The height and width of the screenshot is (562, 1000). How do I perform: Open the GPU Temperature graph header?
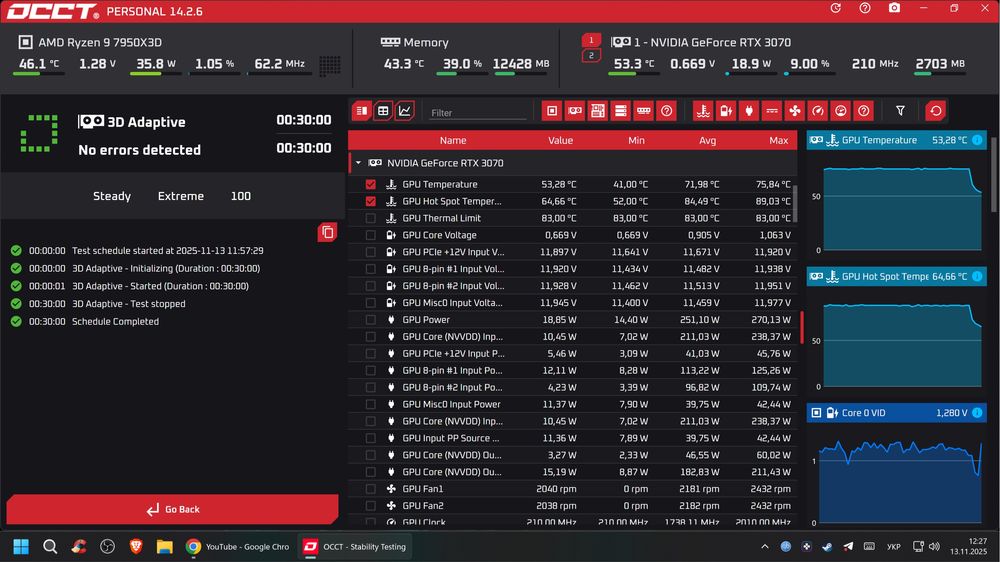[x=897, y=140]
